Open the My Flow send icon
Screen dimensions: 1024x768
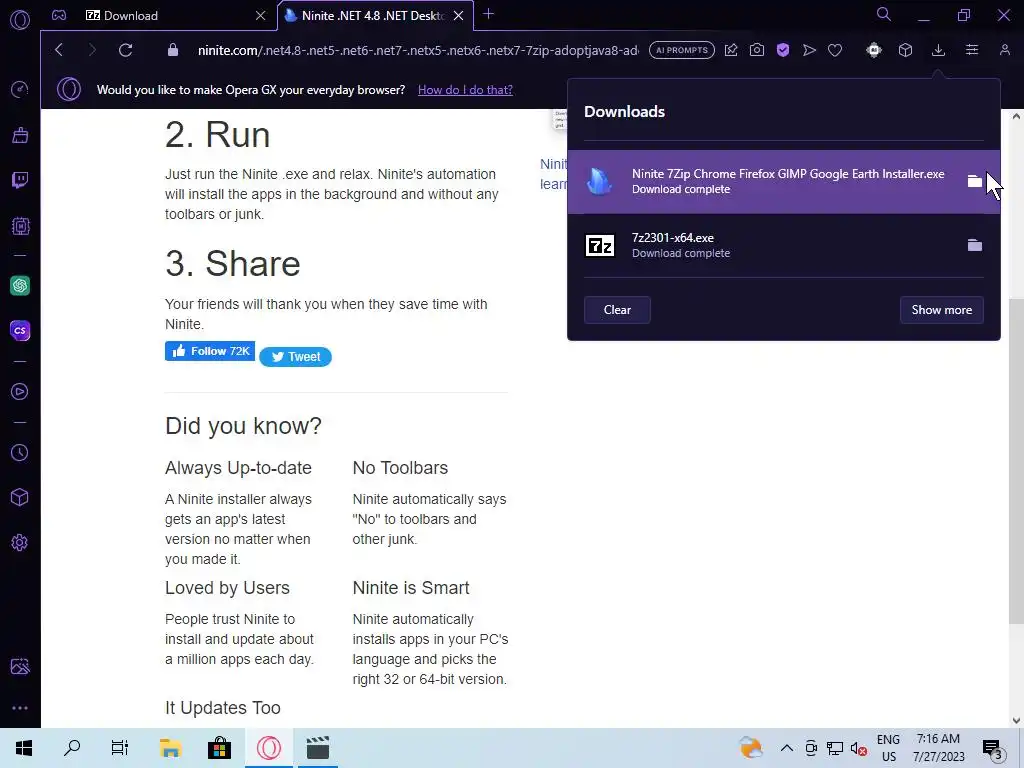[809, 50]
